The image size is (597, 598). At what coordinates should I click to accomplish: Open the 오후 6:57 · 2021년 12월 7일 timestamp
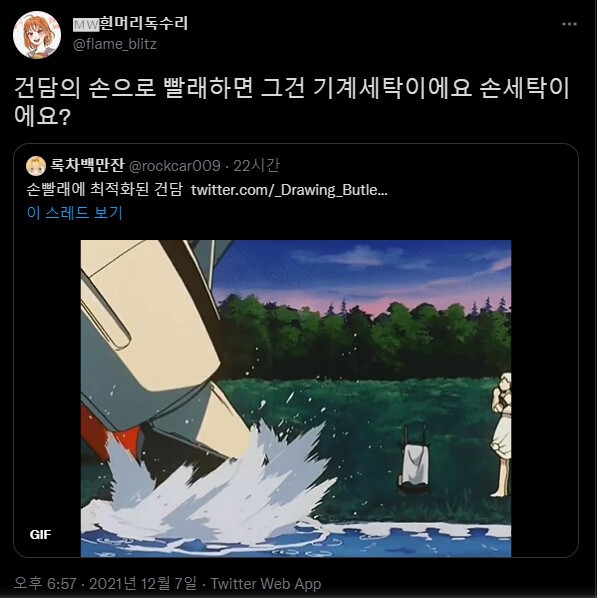pos(105,584)
